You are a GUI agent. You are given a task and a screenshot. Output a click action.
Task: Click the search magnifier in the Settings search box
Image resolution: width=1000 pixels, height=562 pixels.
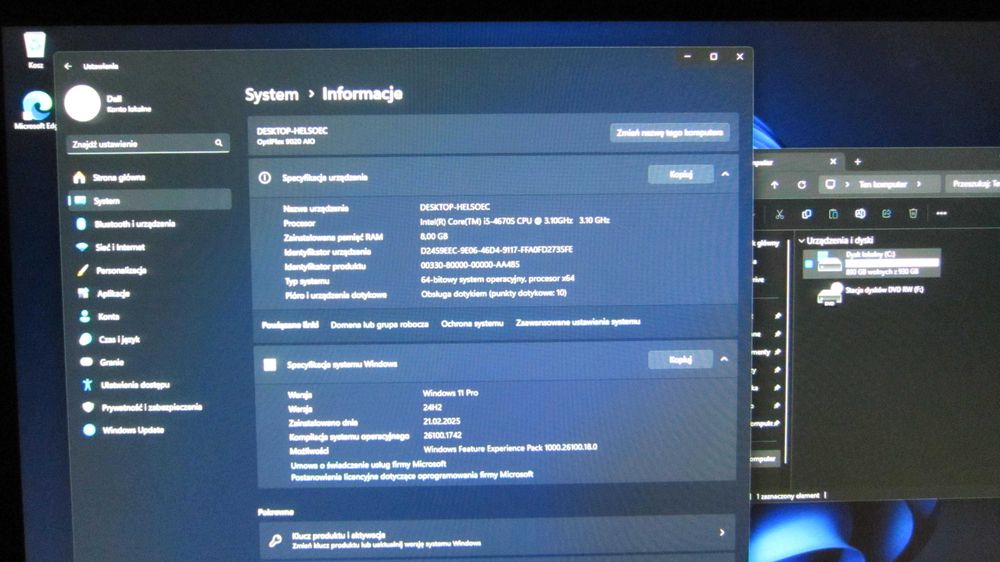(x=219, y=143)
